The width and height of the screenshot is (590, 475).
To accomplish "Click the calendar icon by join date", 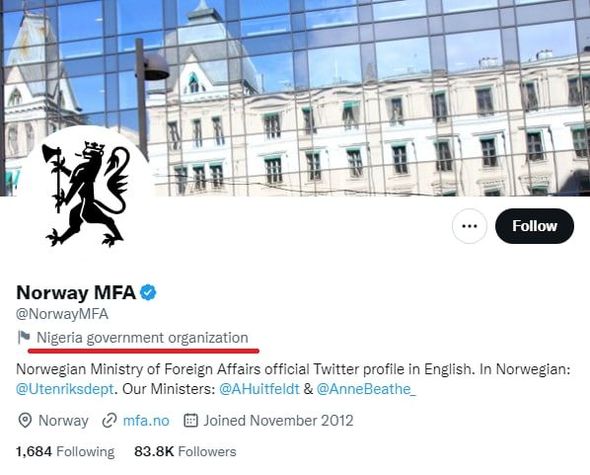I will tap(191, 420).
